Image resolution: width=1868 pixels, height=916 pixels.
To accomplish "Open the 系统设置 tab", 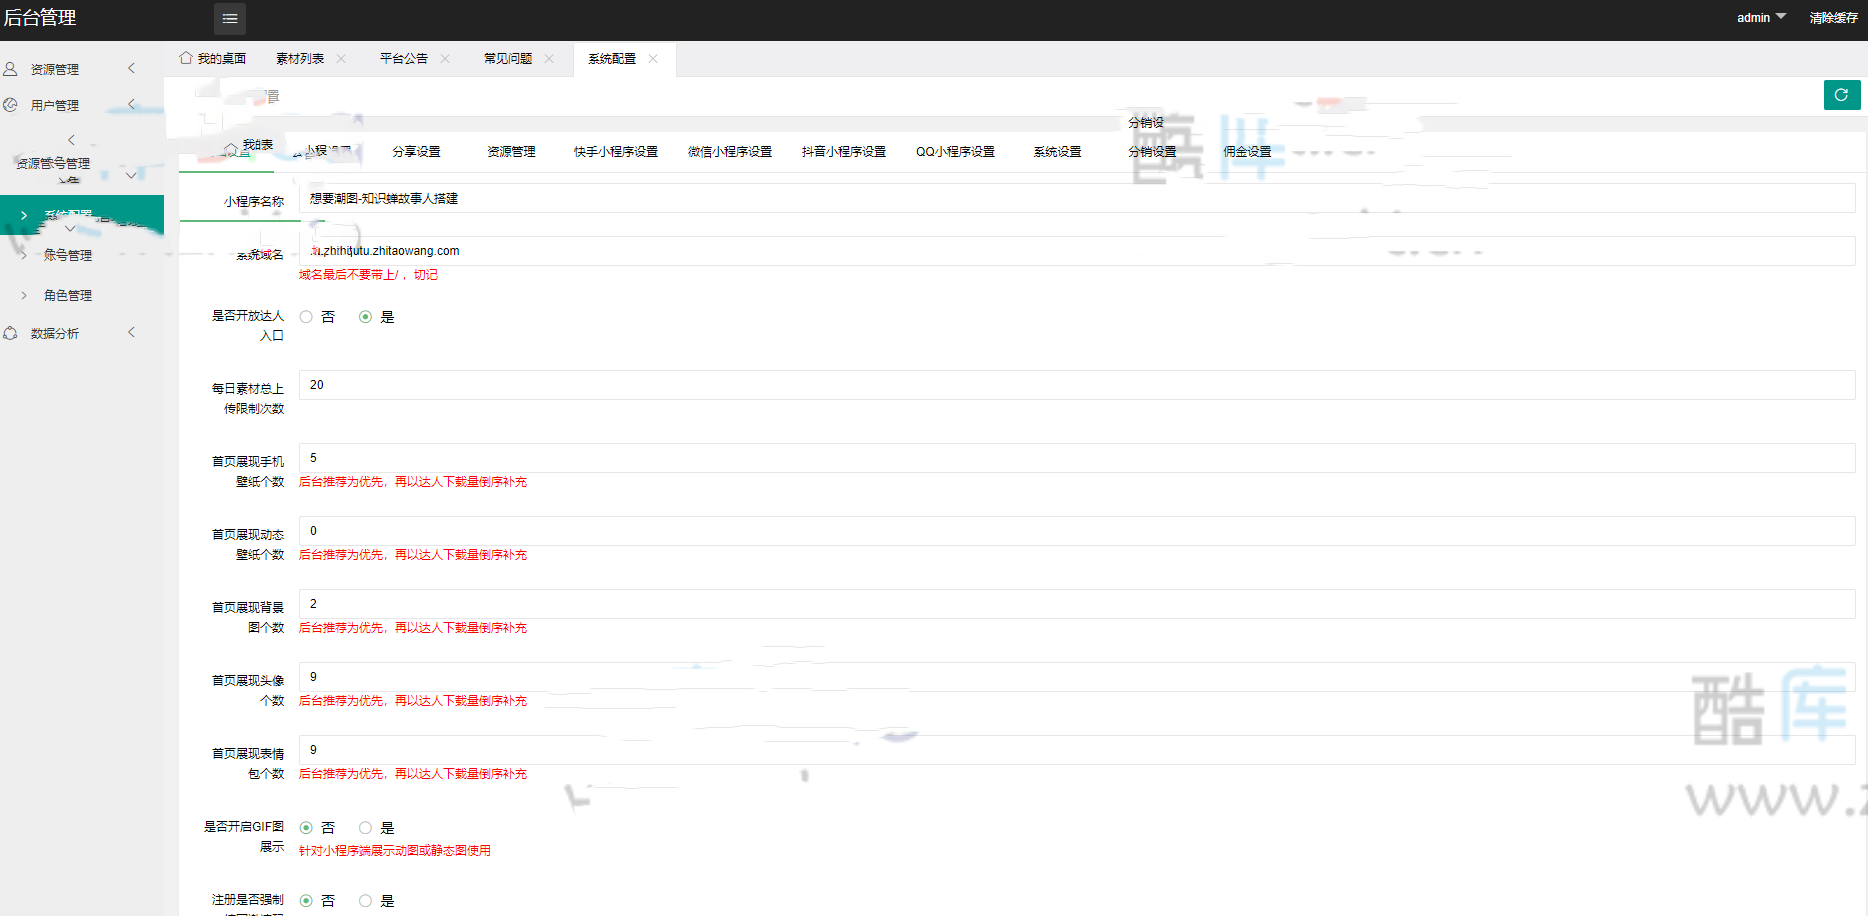I will pos(1057,152).
